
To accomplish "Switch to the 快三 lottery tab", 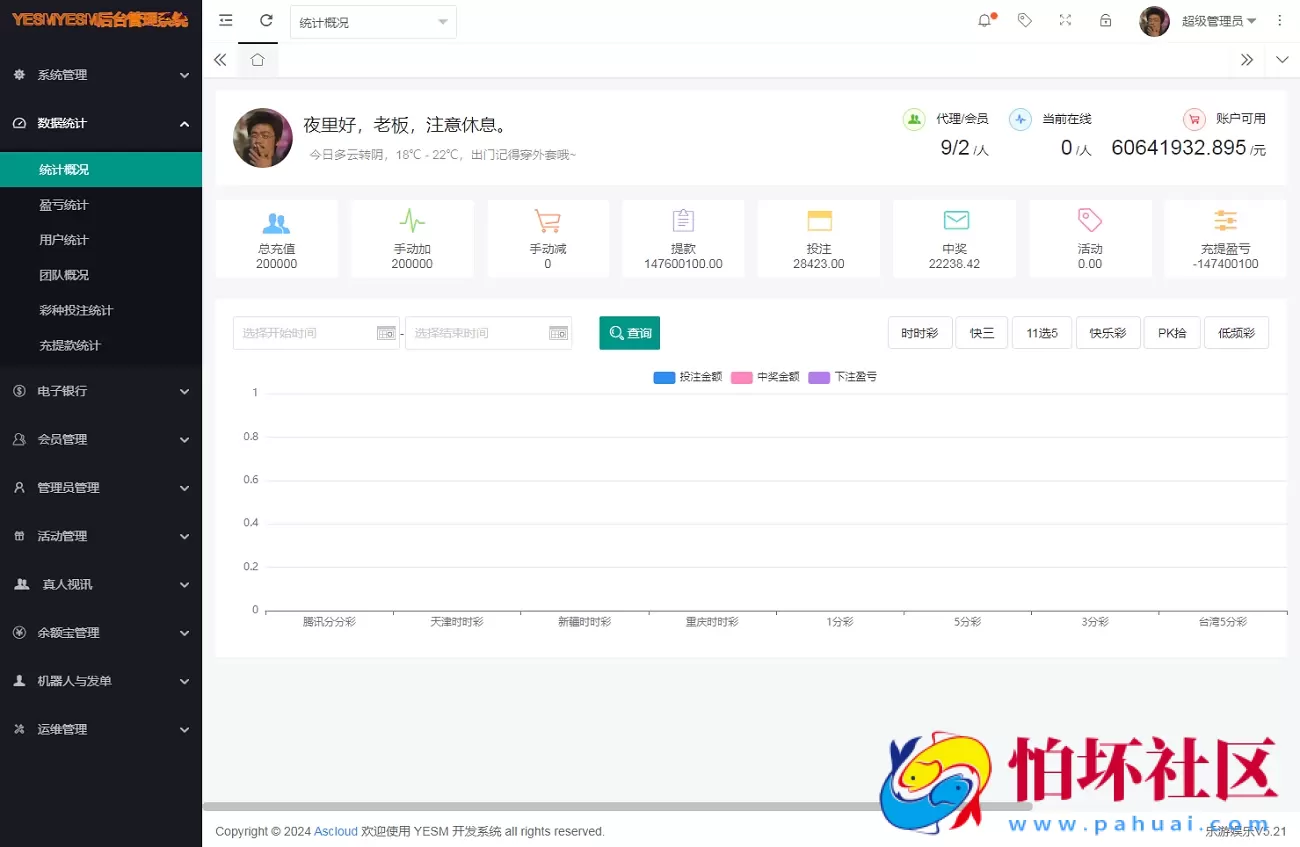I will tap(981, 332).
